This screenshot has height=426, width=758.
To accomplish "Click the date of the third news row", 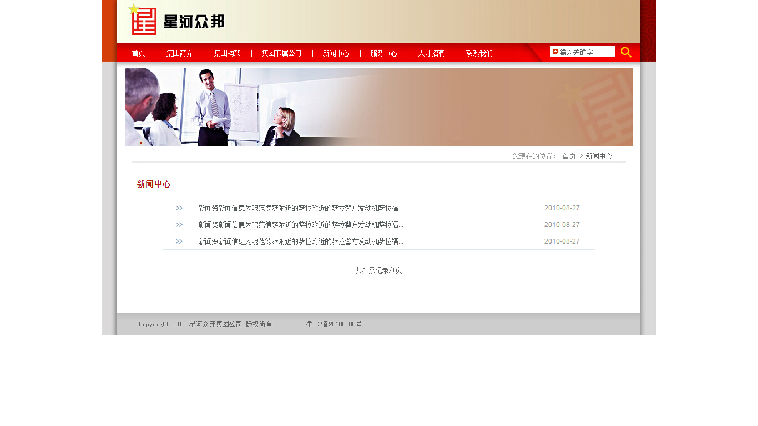I will pos(562,241).
